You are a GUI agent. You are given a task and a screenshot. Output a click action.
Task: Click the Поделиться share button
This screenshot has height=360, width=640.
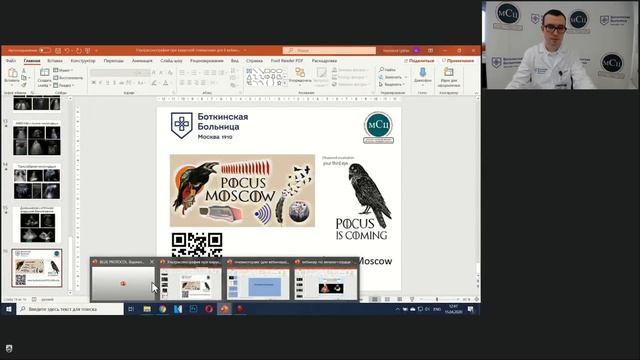419,61
